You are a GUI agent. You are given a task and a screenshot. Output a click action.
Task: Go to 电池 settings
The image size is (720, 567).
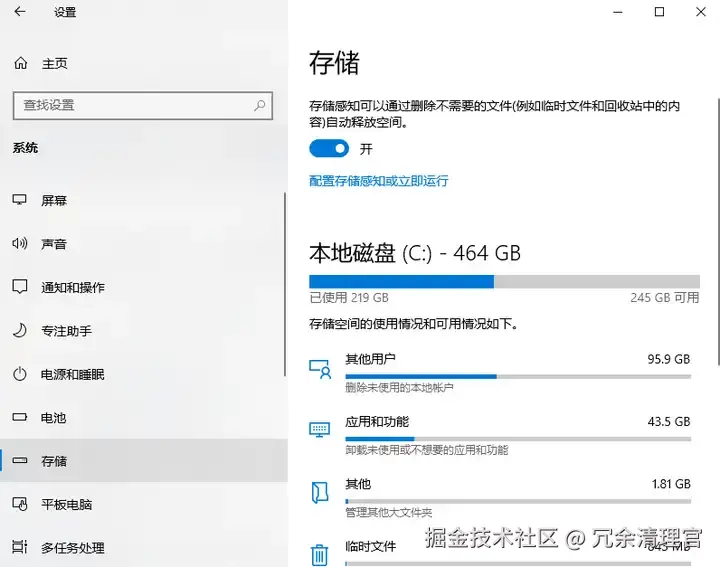coord(142,418)
